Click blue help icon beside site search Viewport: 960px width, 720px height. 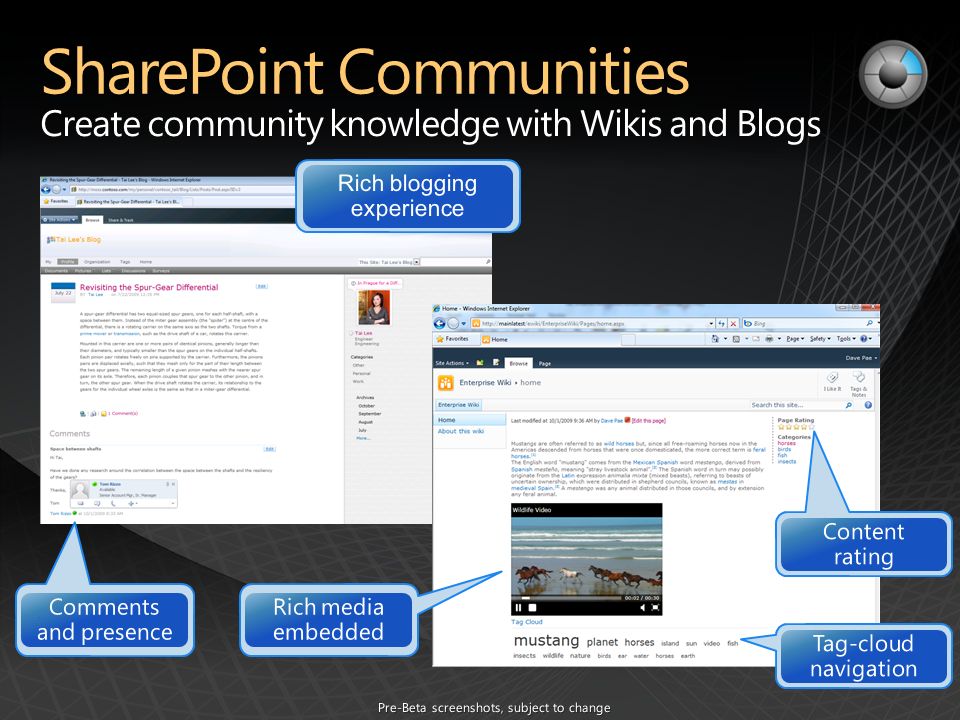click(868, 405)
